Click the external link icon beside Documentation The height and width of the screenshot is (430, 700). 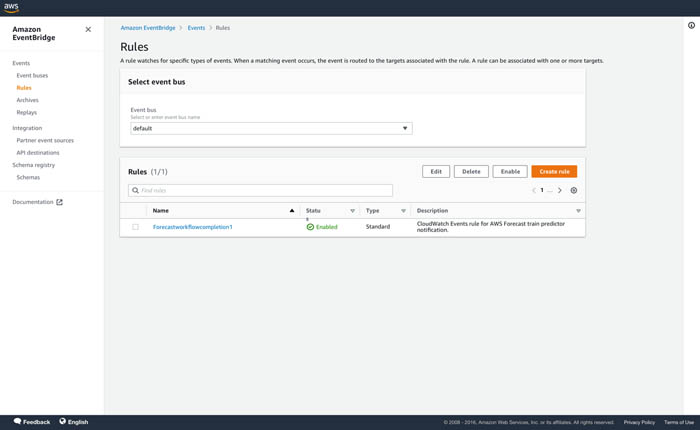click(59, 202)
